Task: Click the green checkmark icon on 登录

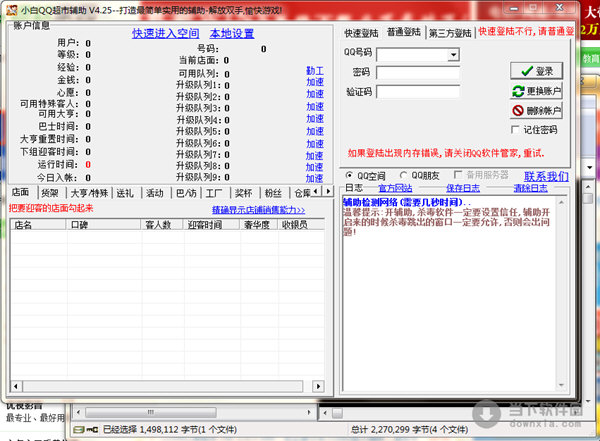Action: pos(527,71)
